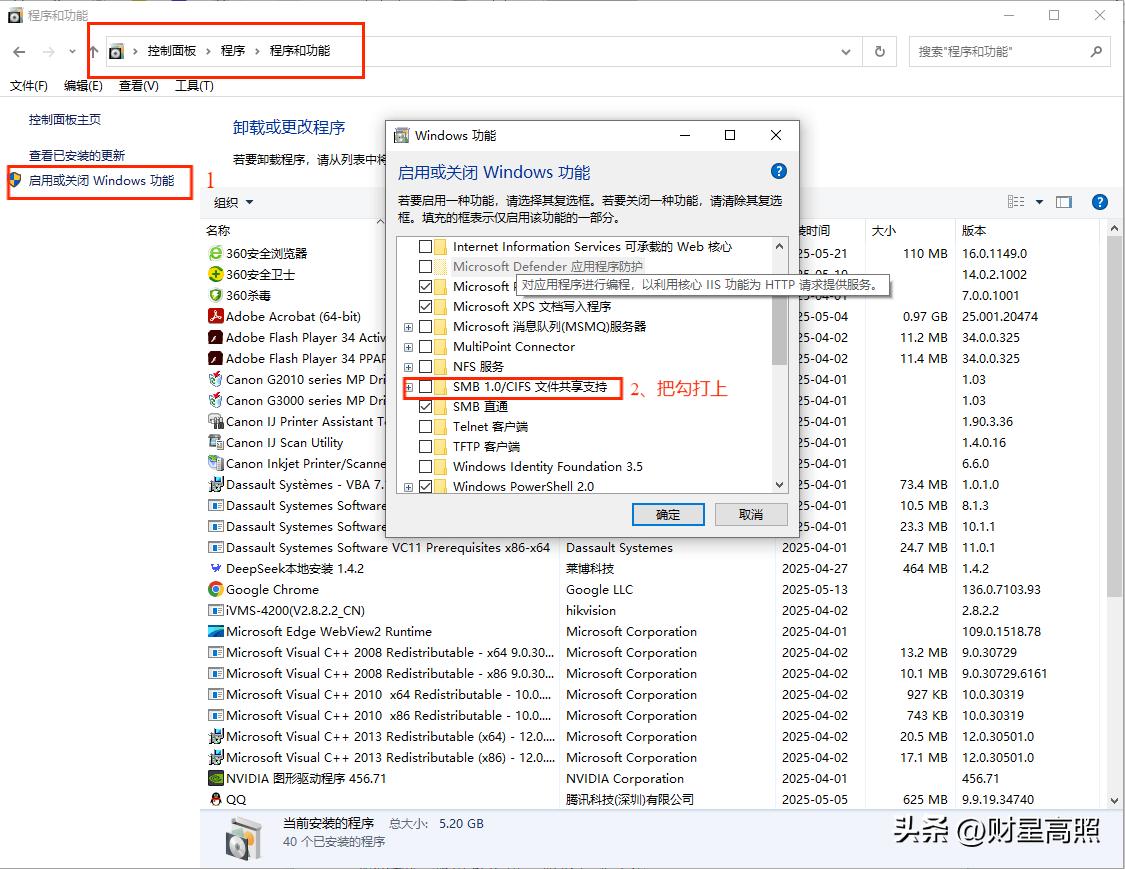The height and width of the screenshot is (869, 1125).
Task: Click the 确定 button in the dialog
Action: tap(668, 514)
